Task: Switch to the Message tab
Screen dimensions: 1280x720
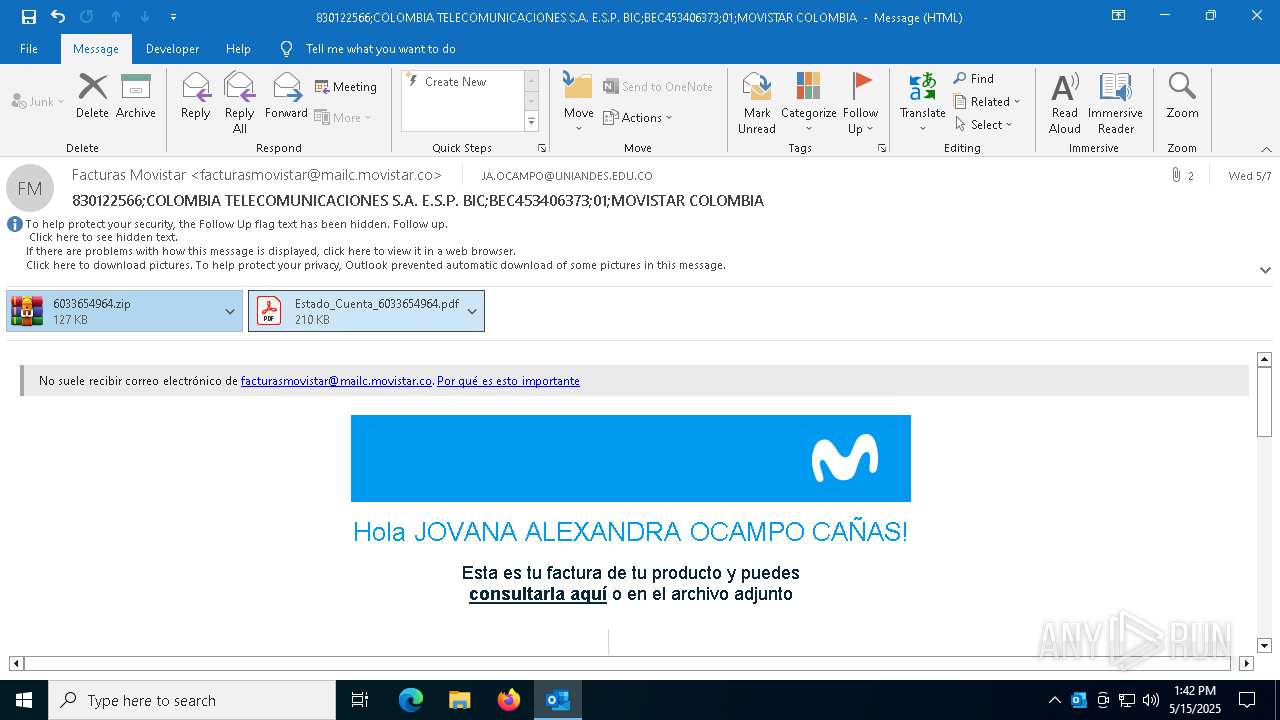Action: (x=96, y=49)
